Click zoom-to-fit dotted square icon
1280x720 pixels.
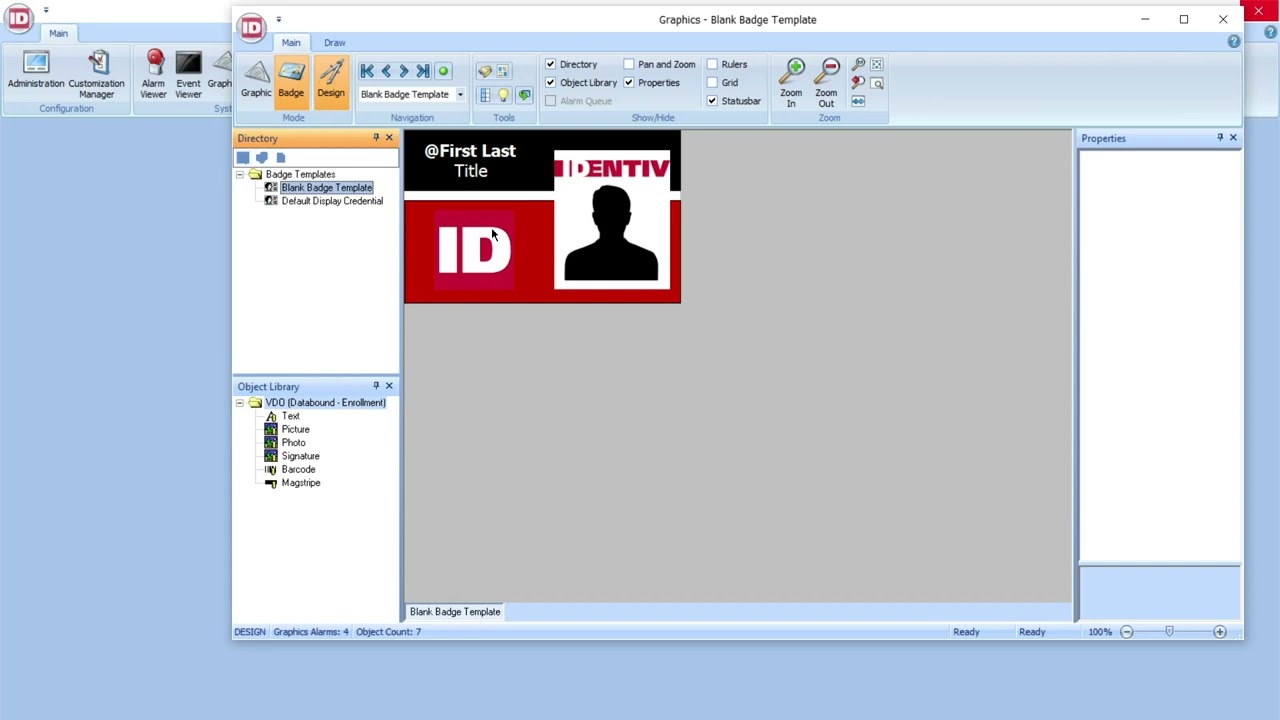pos(877,65)
